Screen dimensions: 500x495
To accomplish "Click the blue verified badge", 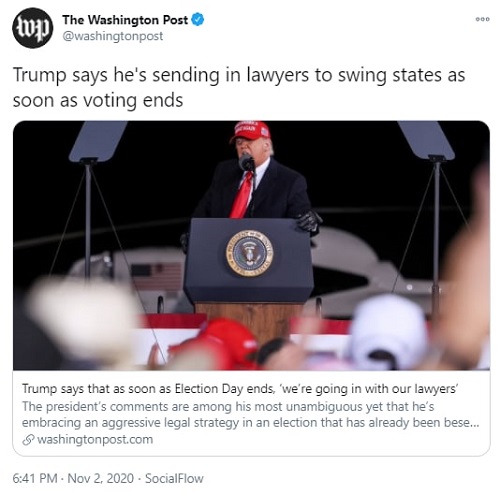I will click(x=198, y=20).
